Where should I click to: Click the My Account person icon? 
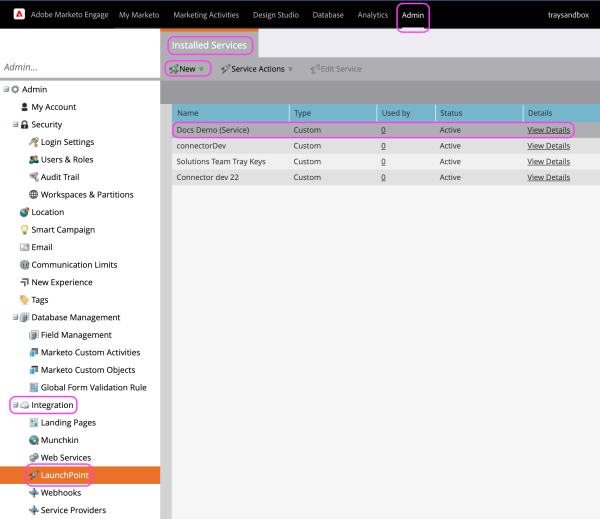pyautogui.click(x=23, y=107)
